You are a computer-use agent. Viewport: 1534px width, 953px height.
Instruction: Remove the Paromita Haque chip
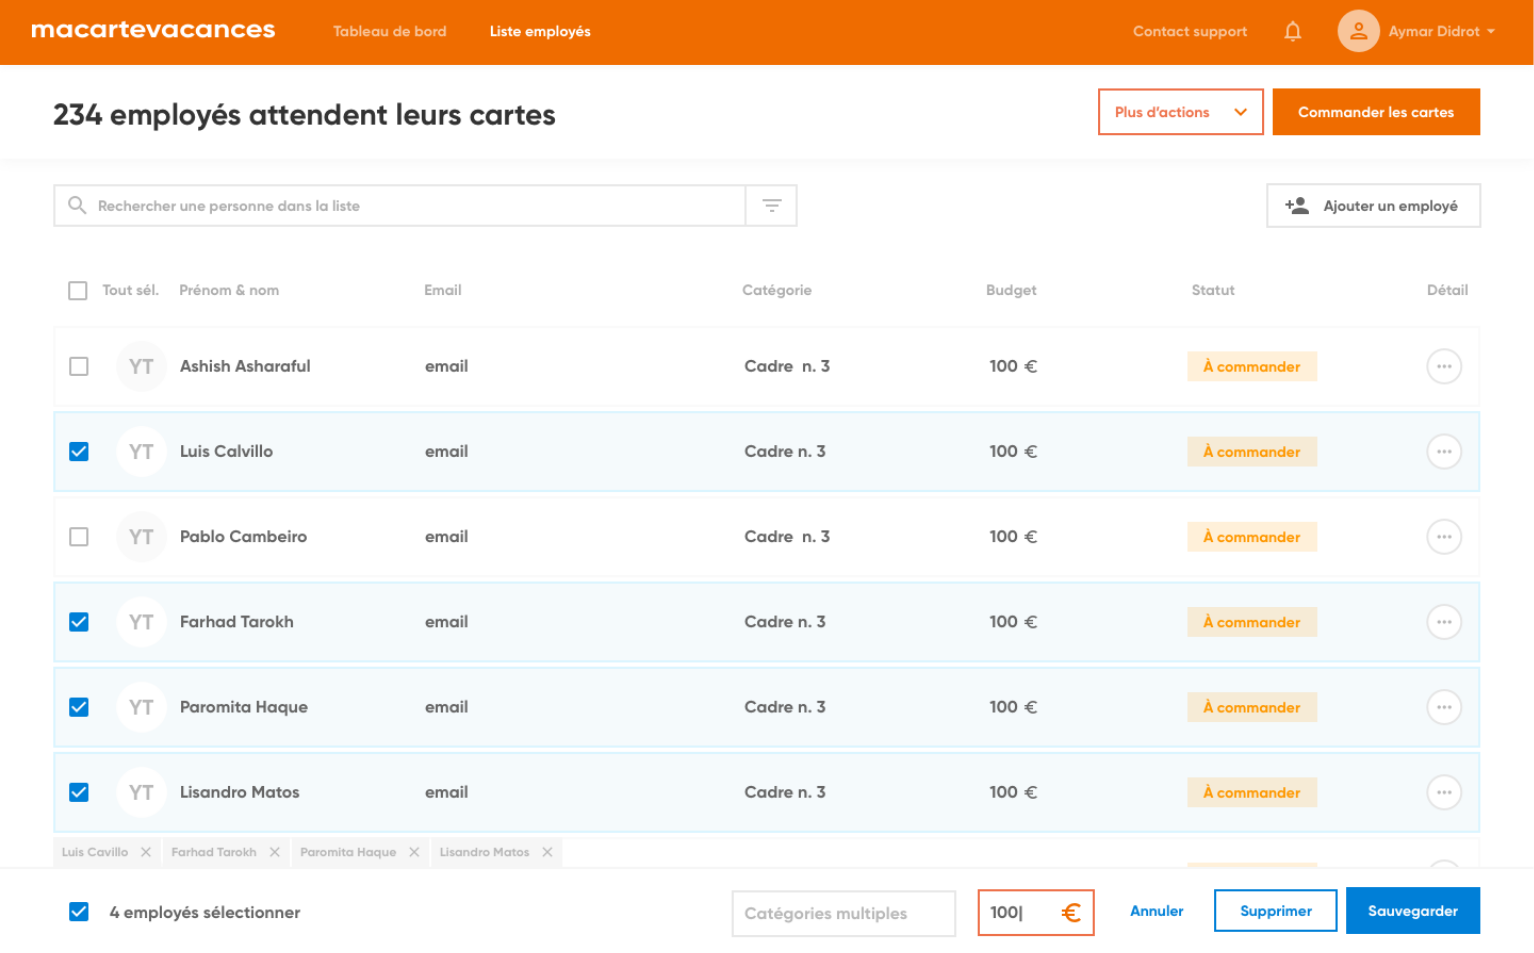click(414, 852)
